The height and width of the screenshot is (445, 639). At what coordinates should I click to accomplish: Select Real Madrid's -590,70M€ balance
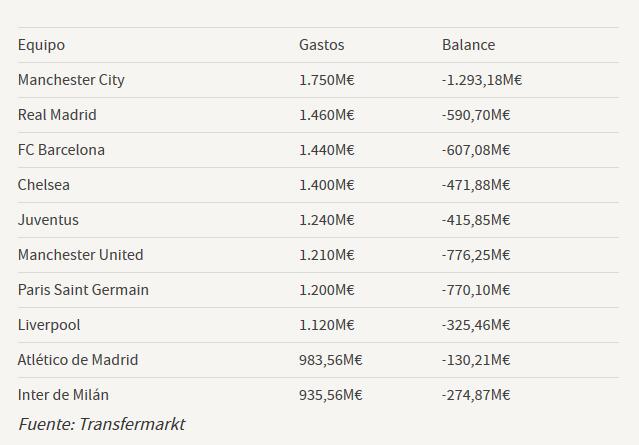point(476,115)
